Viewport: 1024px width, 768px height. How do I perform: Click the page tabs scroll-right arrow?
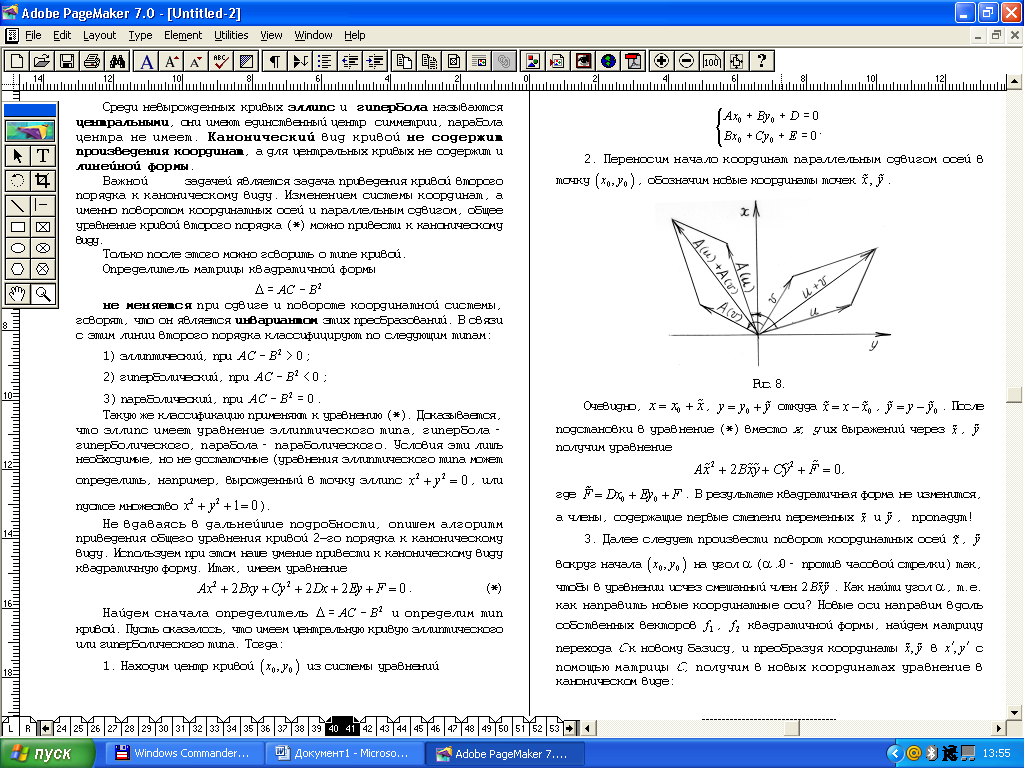[570, 728]
